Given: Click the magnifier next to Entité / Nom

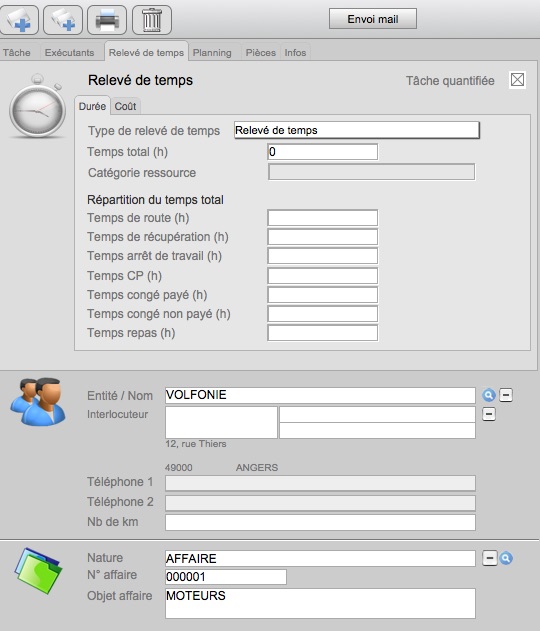Looking at the screenshot, I should coord(488,396).
